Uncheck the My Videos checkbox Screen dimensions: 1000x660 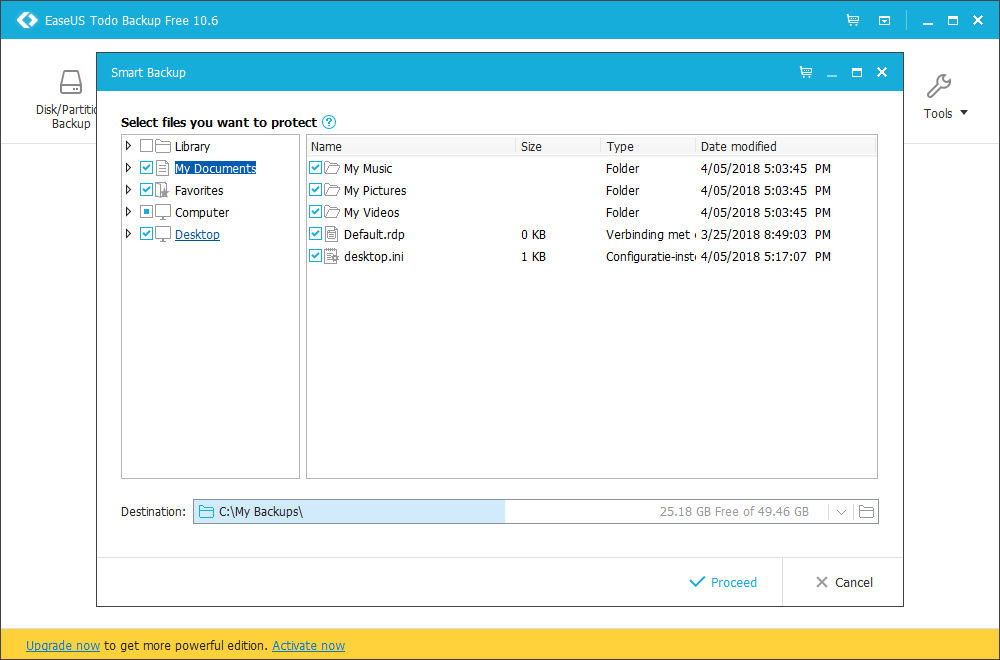point(315,212)
